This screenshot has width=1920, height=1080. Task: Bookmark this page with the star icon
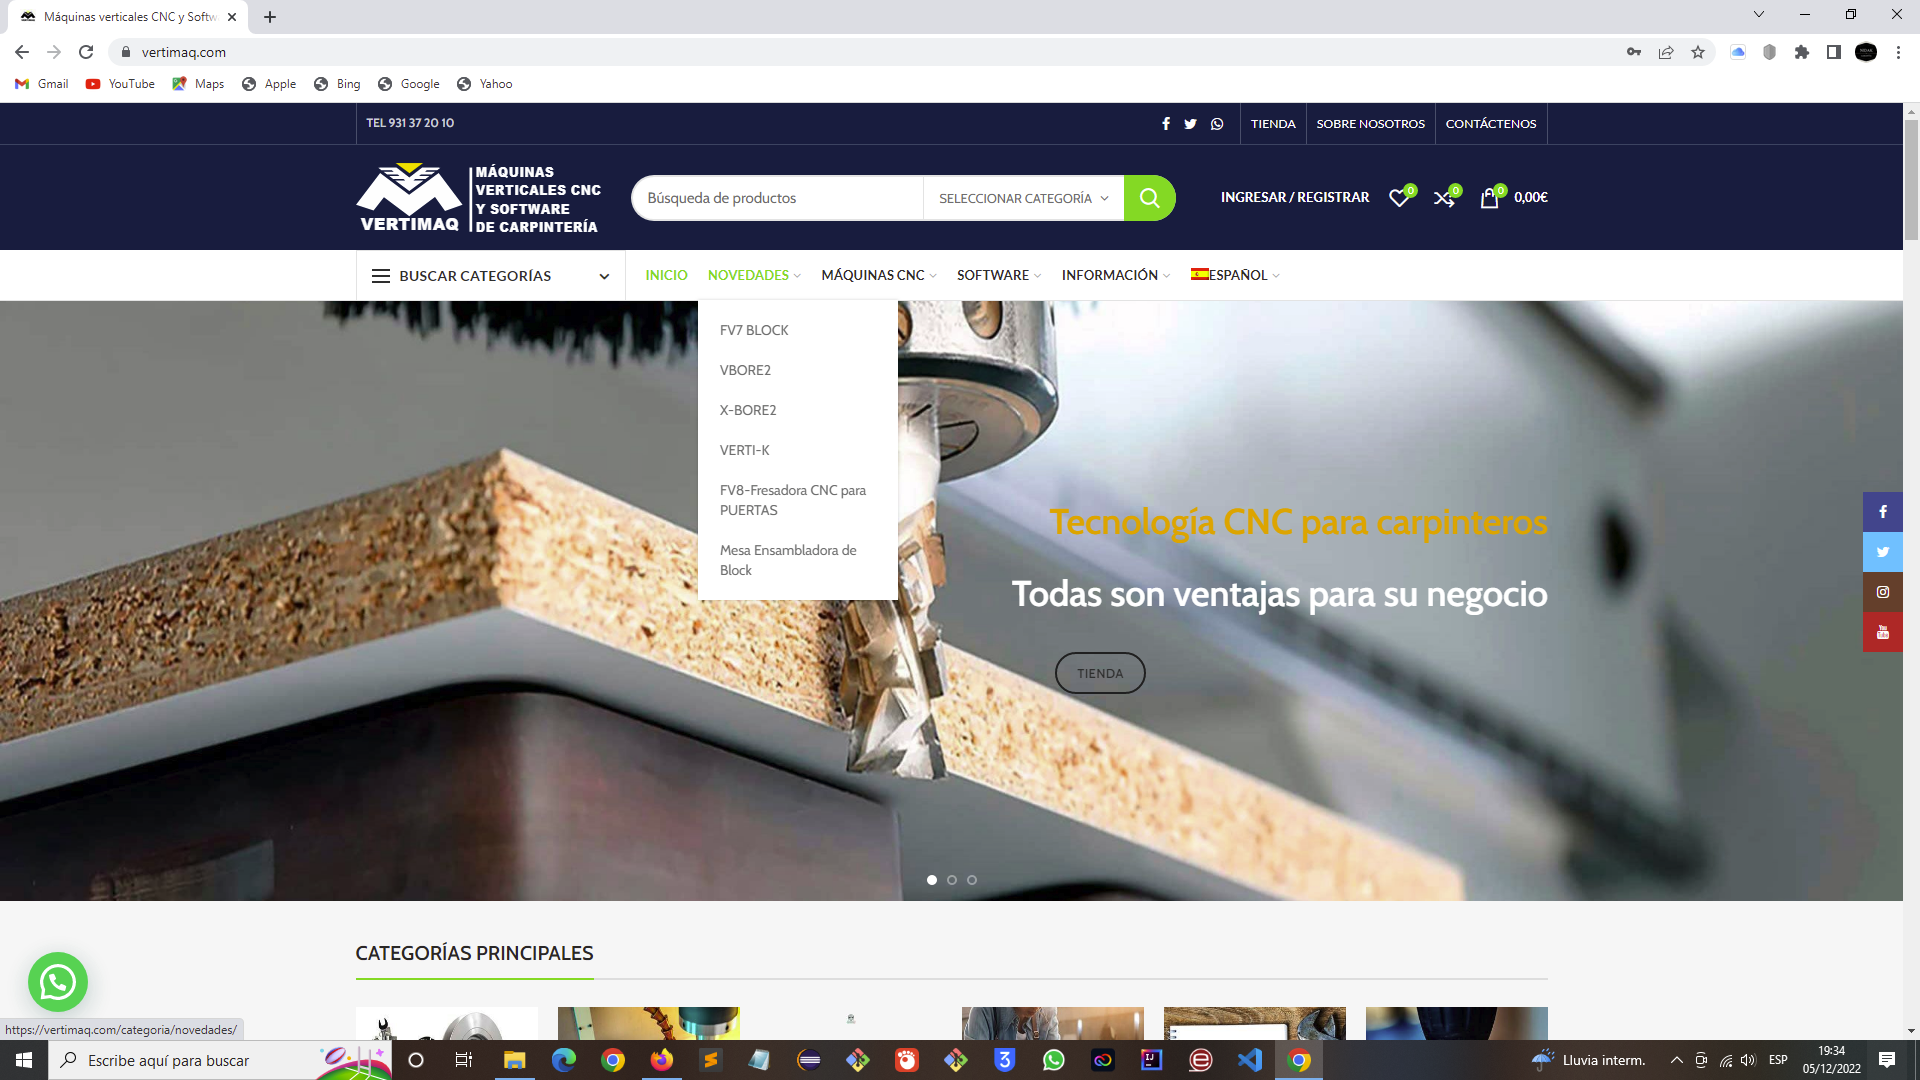coord(1698,52)
